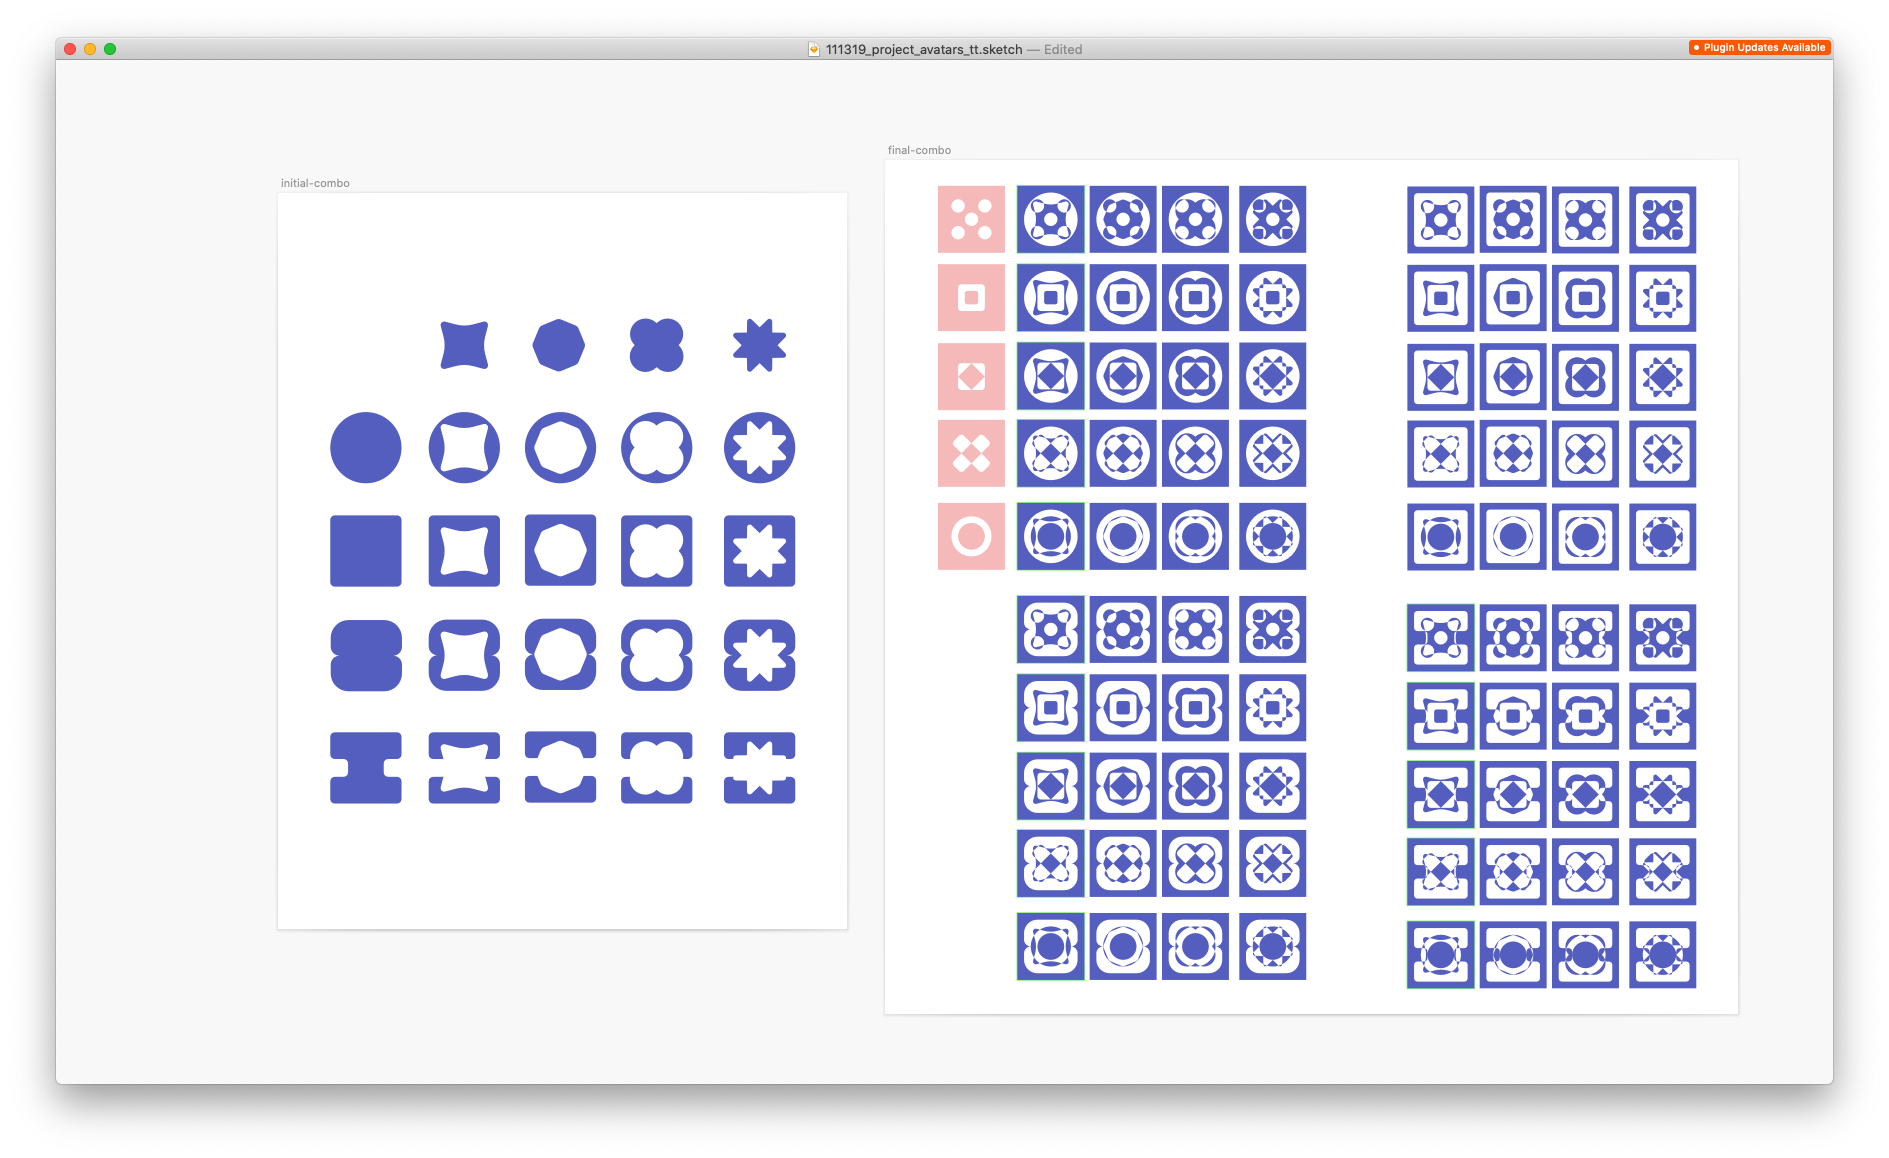Screen dimensions: 1889x1158
Task: Select rounded-pill shape with star cutout
Action: click(759, 655)
